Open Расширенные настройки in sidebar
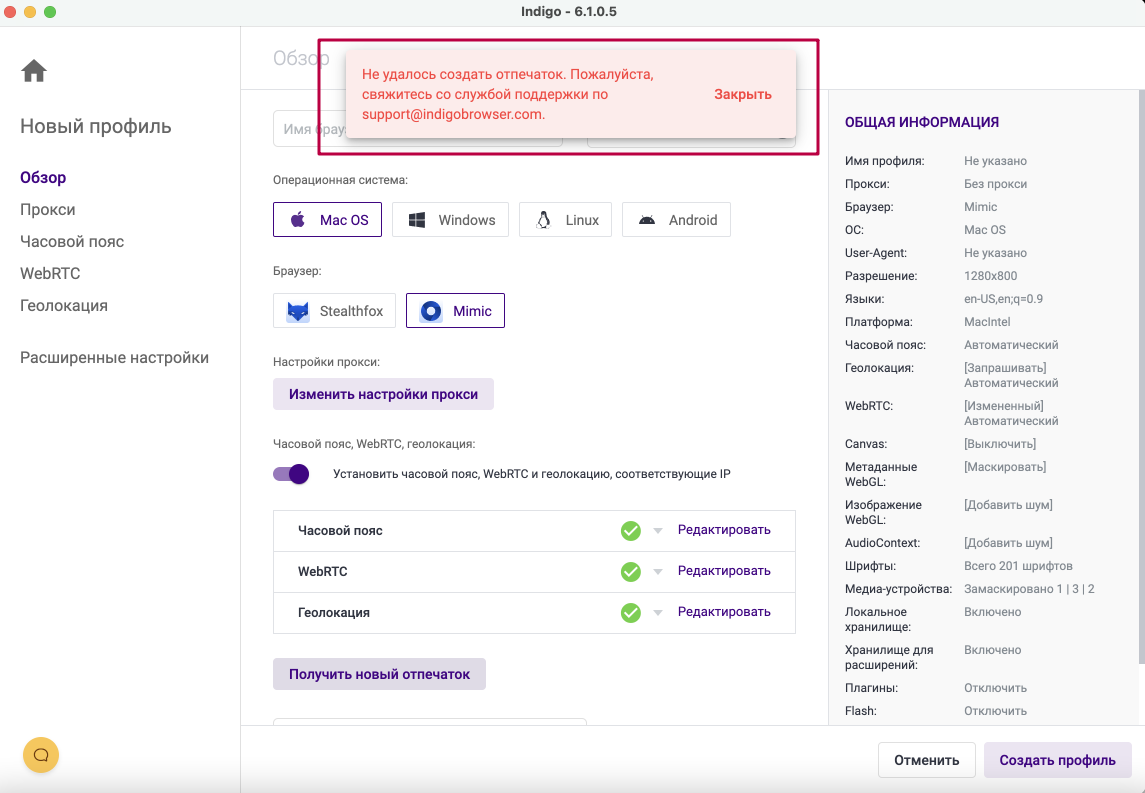This screenshot has height=793, width=1145. pyautogui.click(x=114, y=358)
